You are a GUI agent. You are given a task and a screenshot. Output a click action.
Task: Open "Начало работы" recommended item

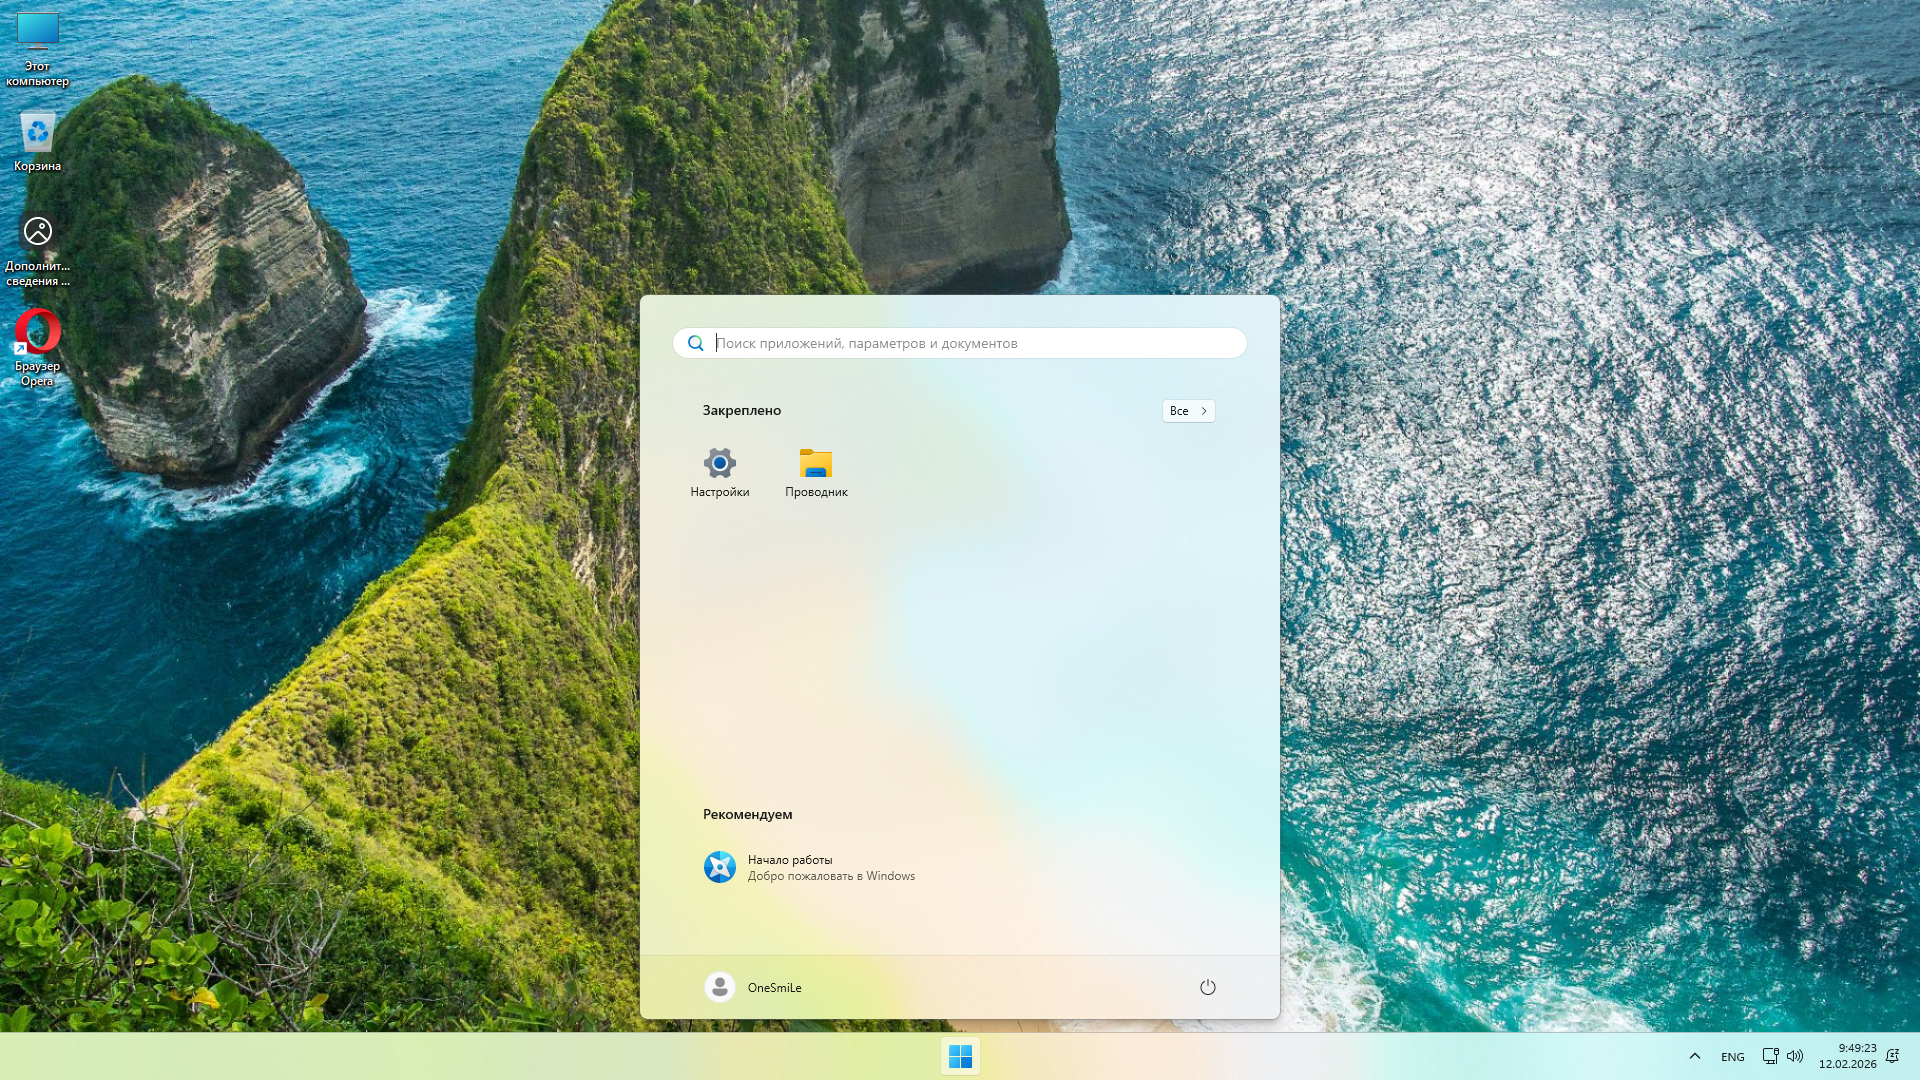click(830, 867)
